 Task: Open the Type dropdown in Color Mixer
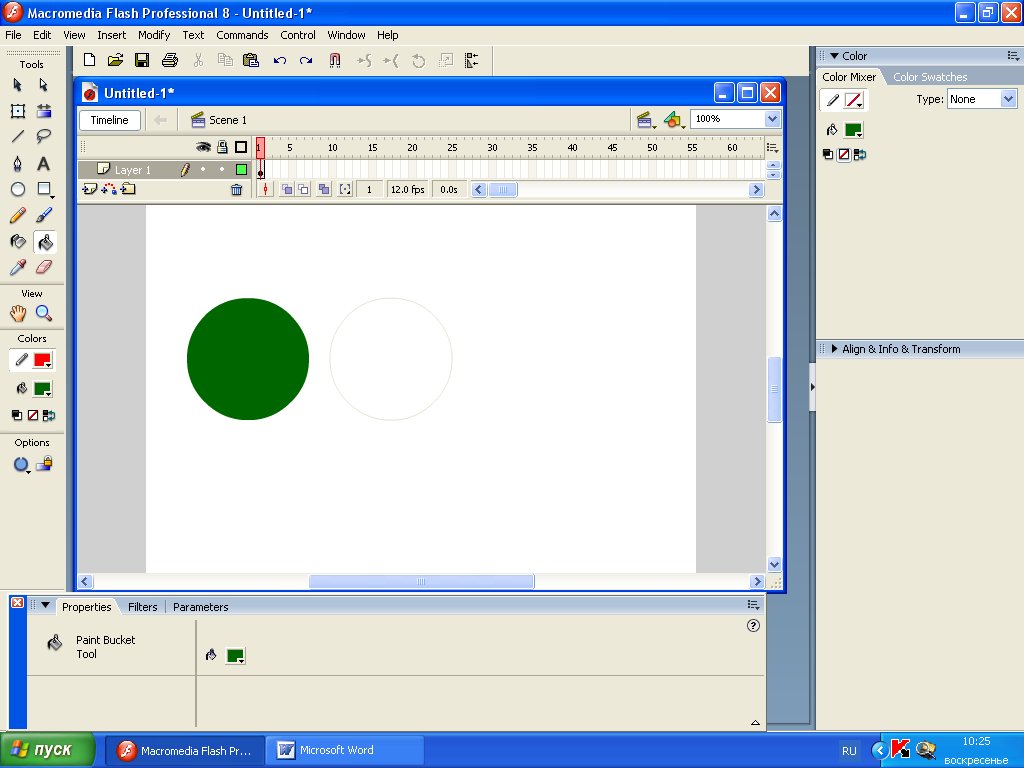[1008, 99]
